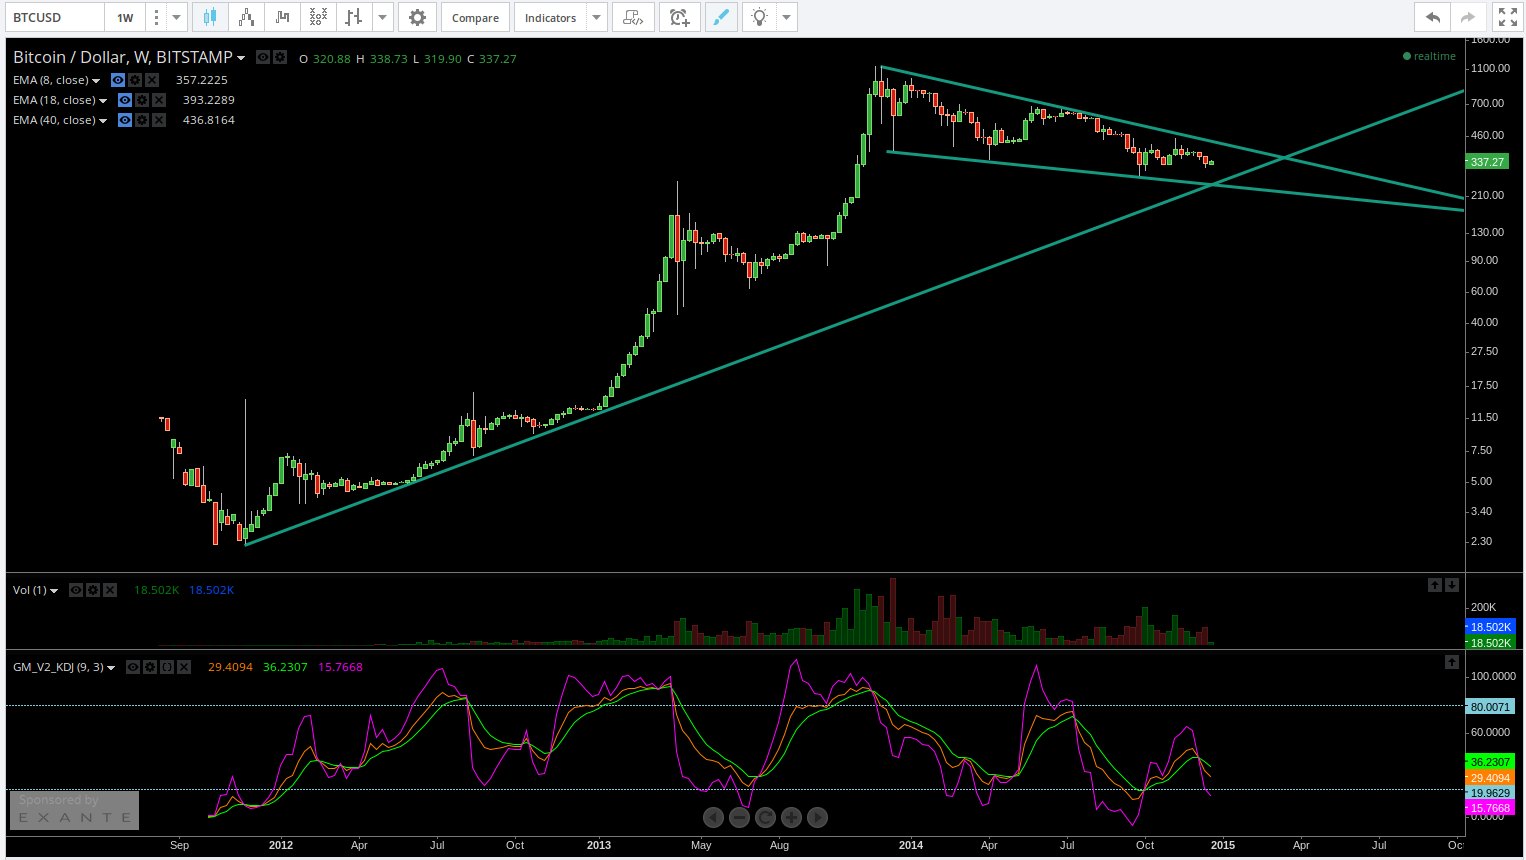Enter fullscreen mode for the chart
This screenshot has width=1526, height=860.
(1507, 17)
